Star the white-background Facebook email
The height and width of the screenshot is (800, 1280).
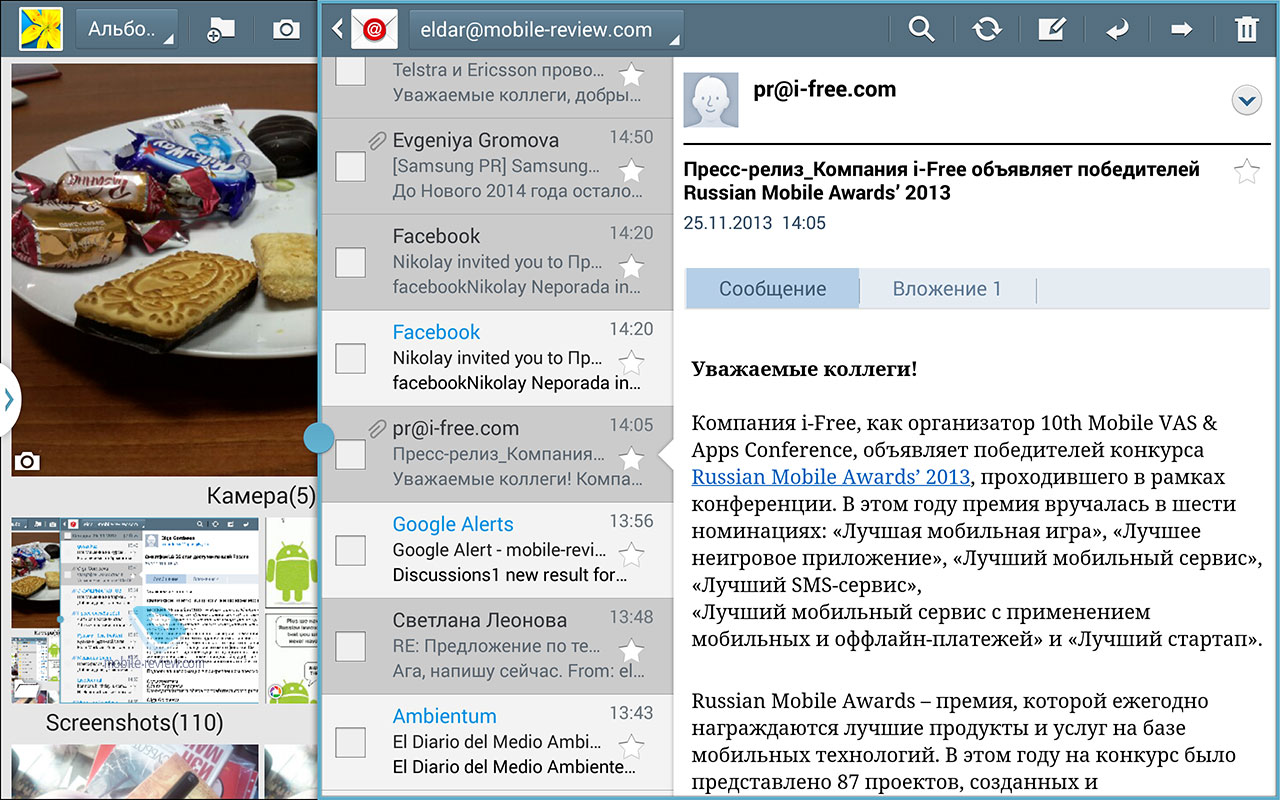click(x=631, y=362)
